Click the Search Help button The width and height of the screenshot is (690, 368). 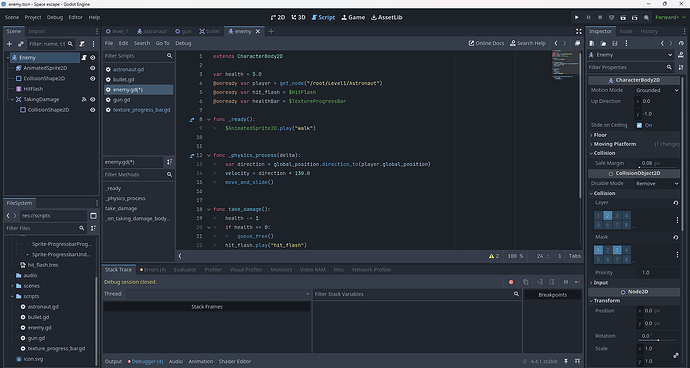click(528, 43)
